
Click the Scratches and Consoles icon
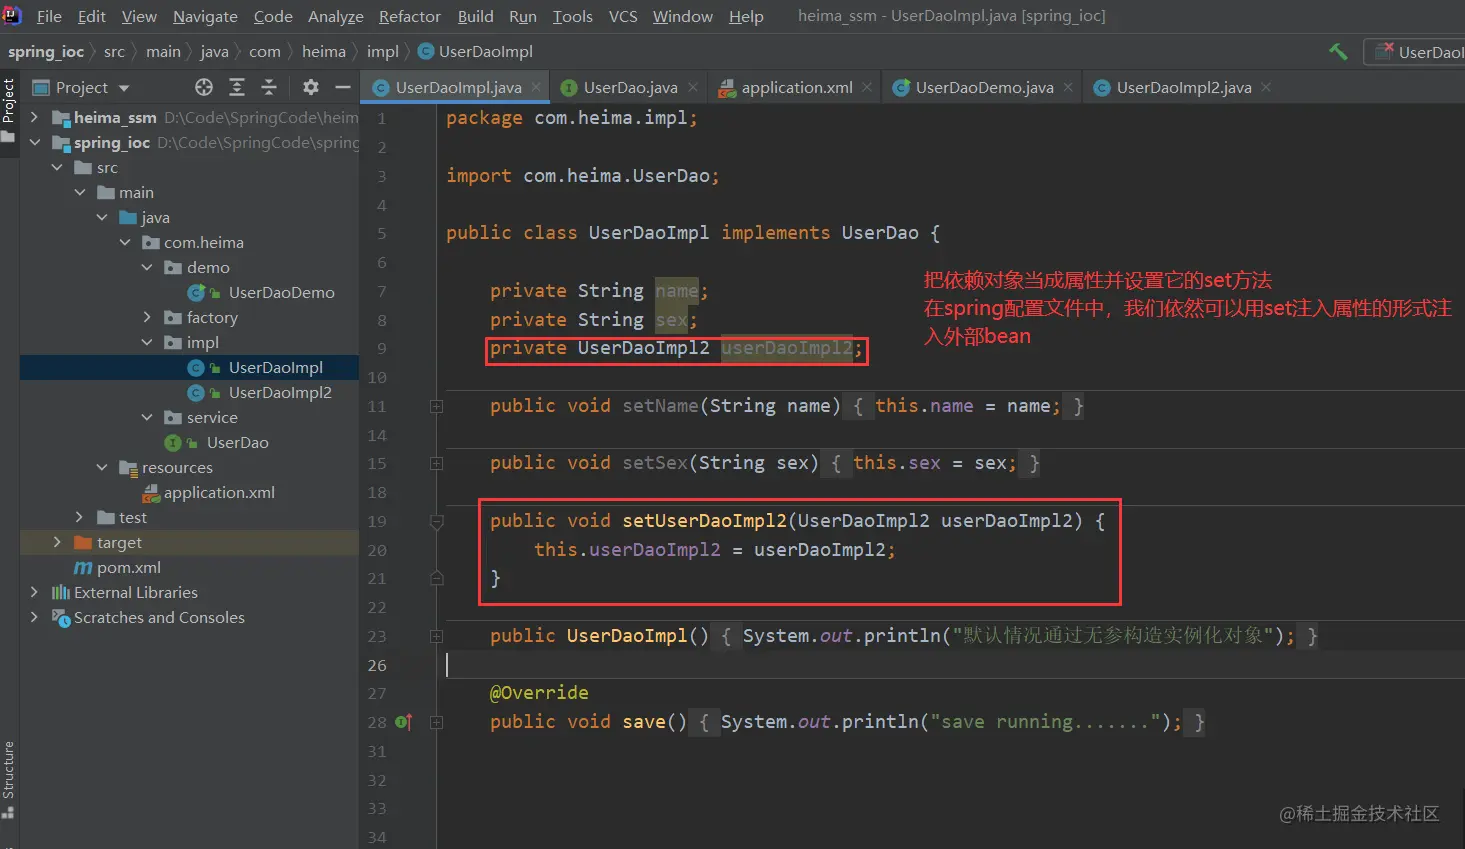(61, 617)
